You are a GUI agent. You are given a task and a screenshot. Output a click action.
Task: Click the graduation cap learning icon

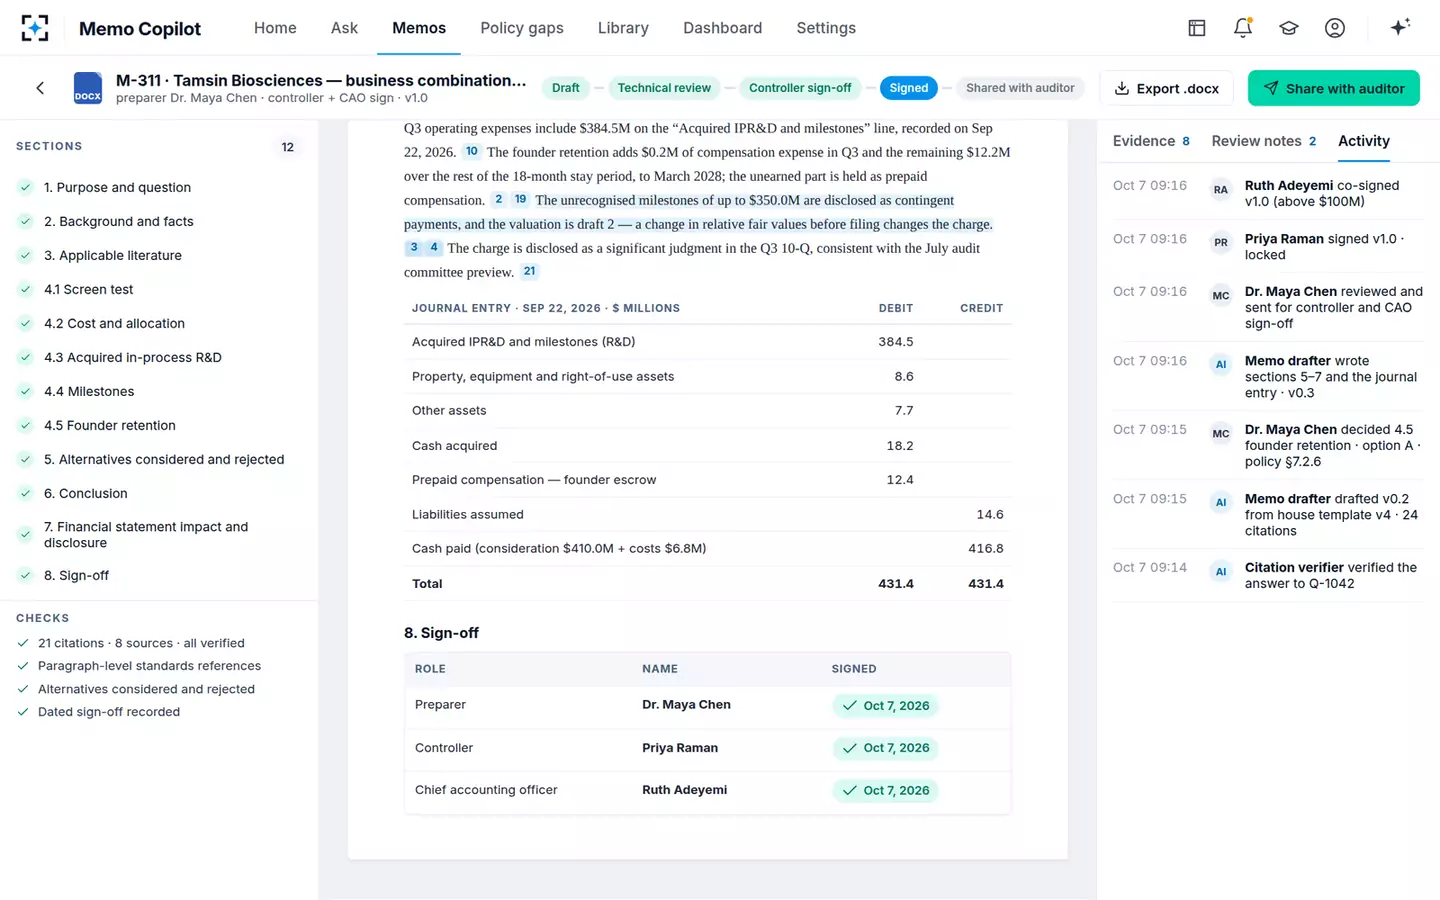(x=1289, y=28)
